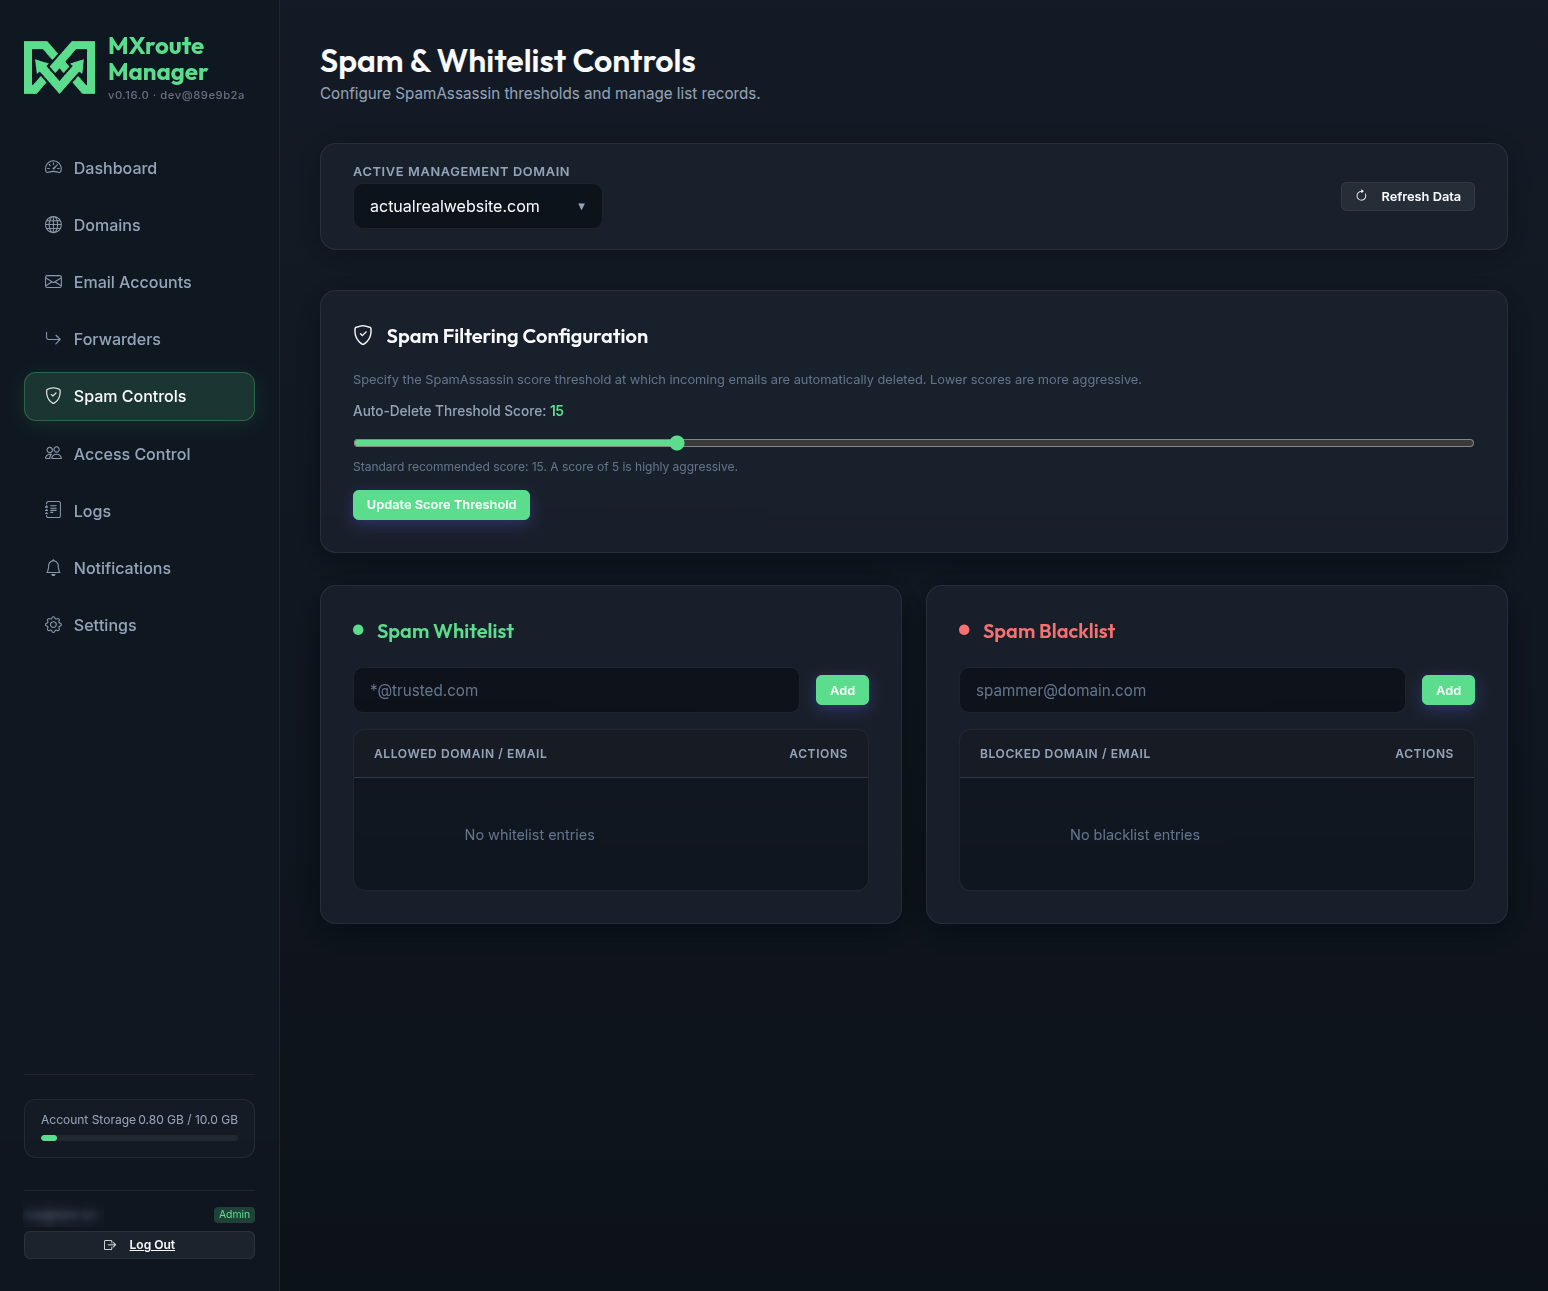Click the red dot beside Spam Blacklist
This screenshot has width=1548, height=1291.
[x=964, y=630]
